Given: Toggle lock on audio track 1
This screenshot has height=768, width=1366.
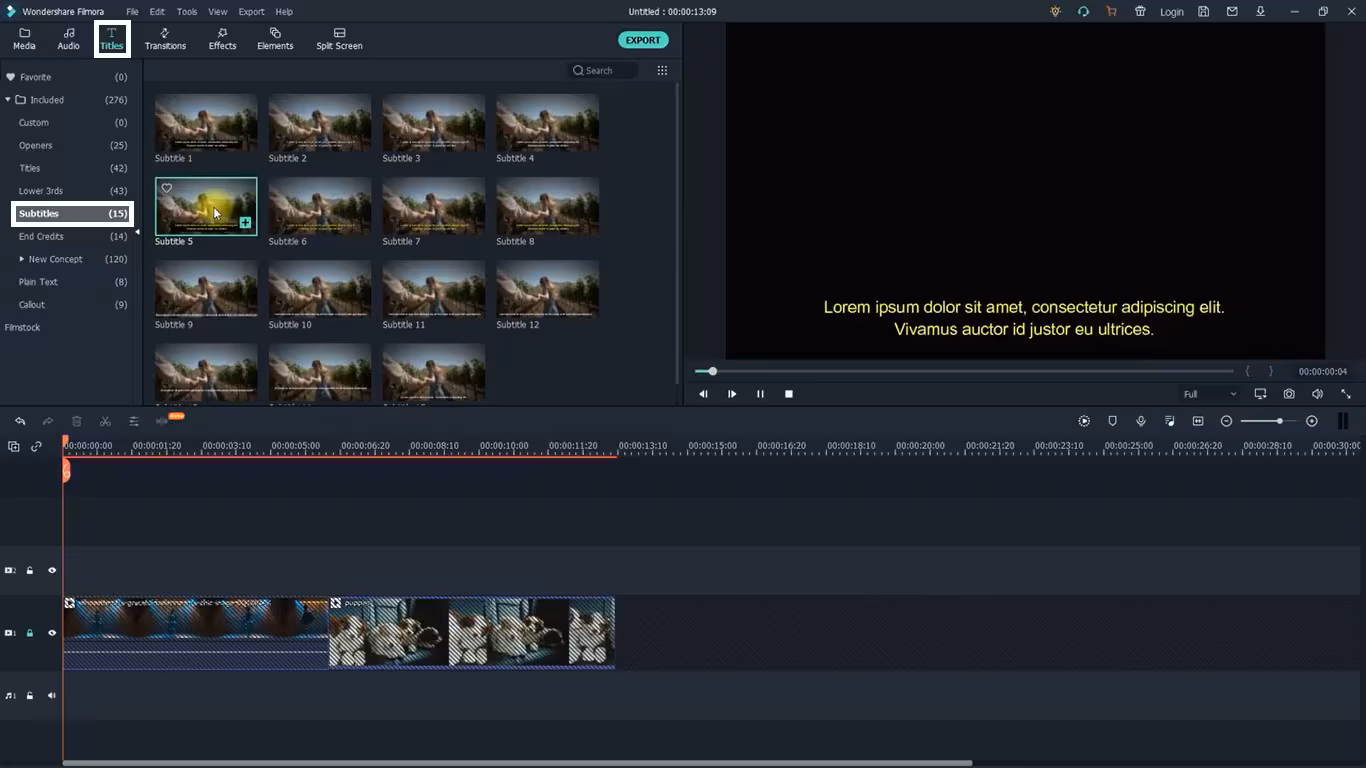Looking at the screenshot, I should [30, 695].
